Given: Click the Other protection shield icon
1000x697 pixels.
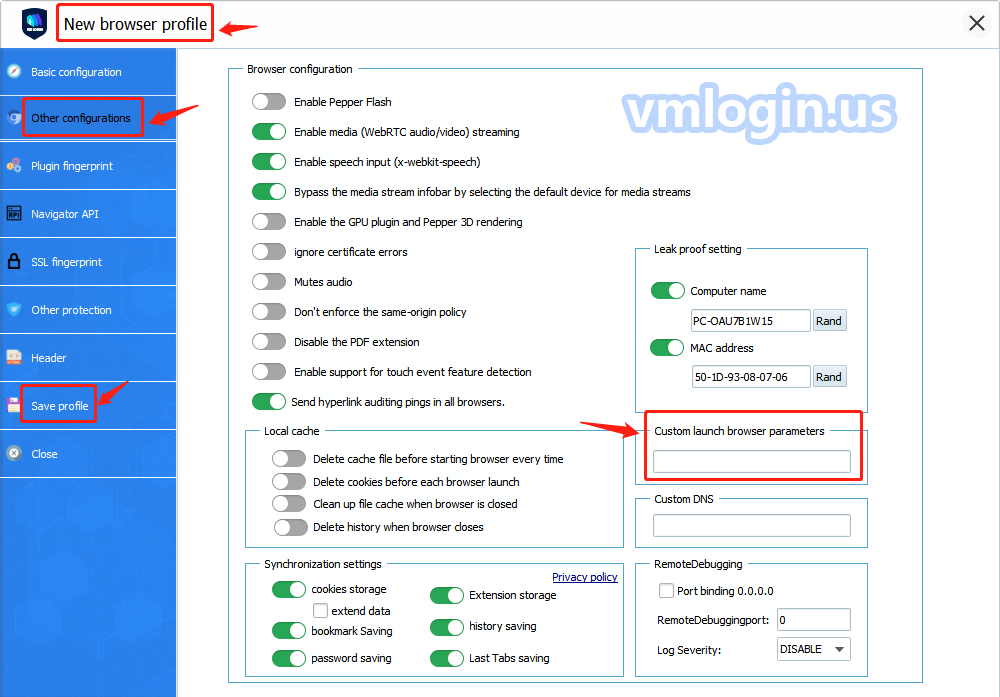Looking at the screenshot, I should [14, 310].
